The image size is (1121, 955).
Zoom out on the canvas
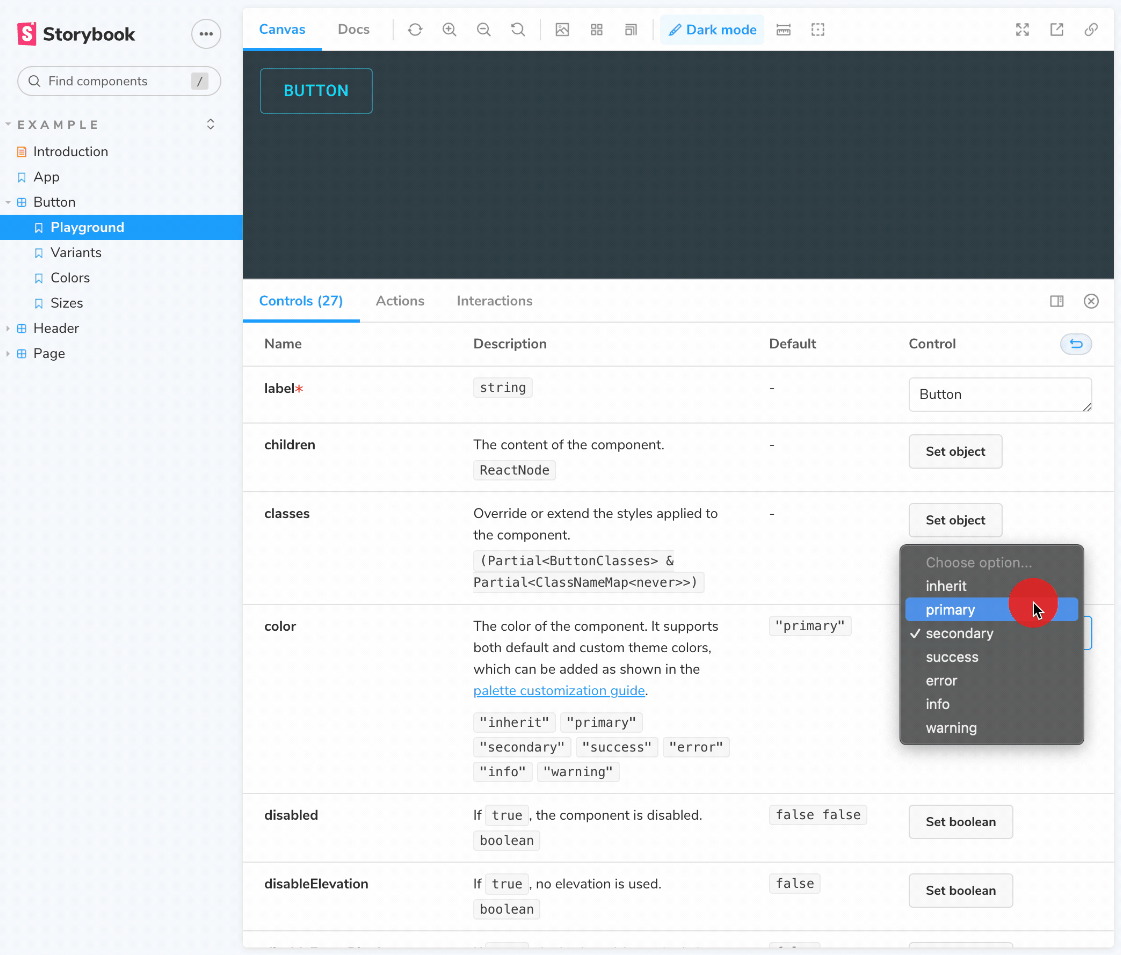484,30
